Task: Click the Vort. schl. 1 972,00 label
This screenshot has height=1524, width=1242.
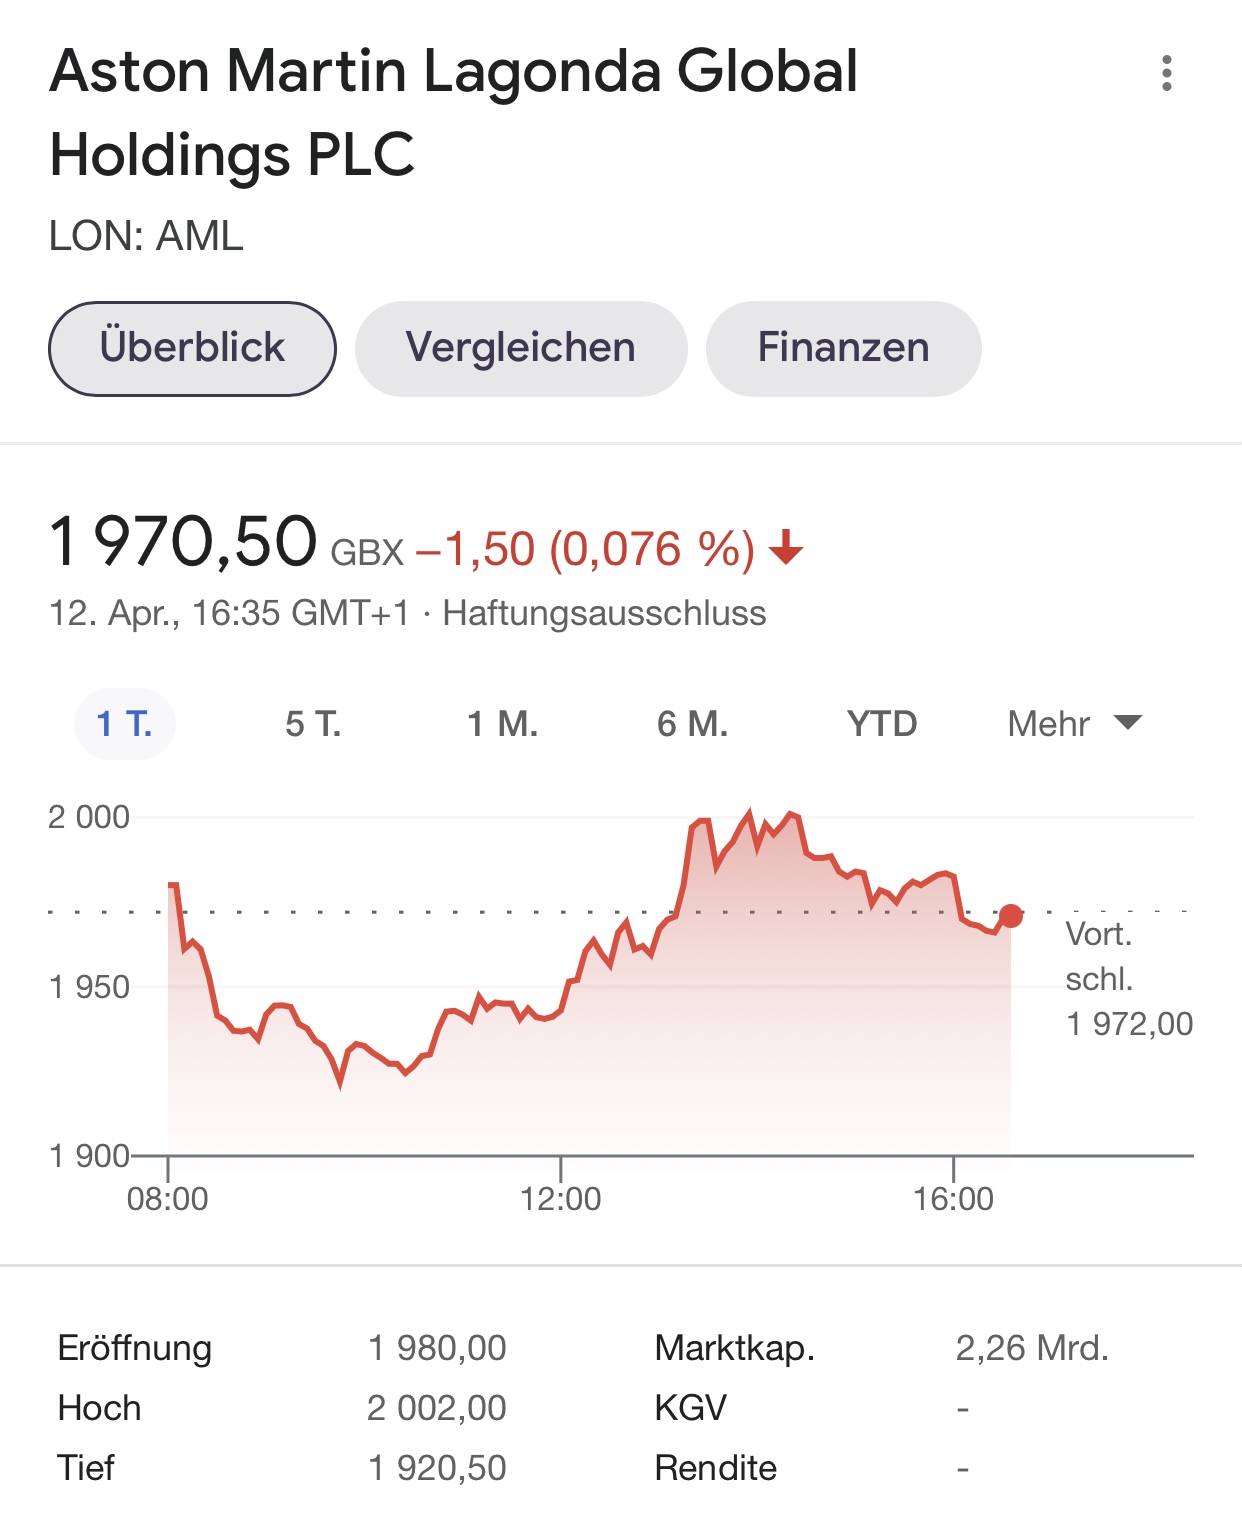Action: [1129, 979]
